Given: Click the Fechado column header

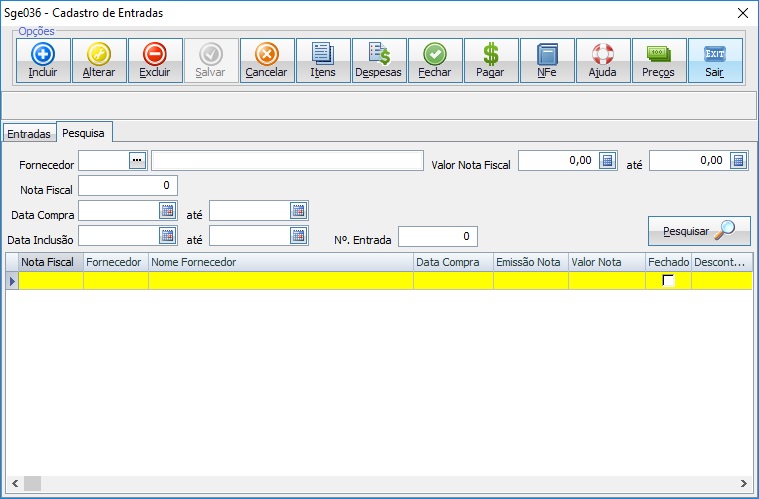Looking at the screenshot, I should (668, 262).
